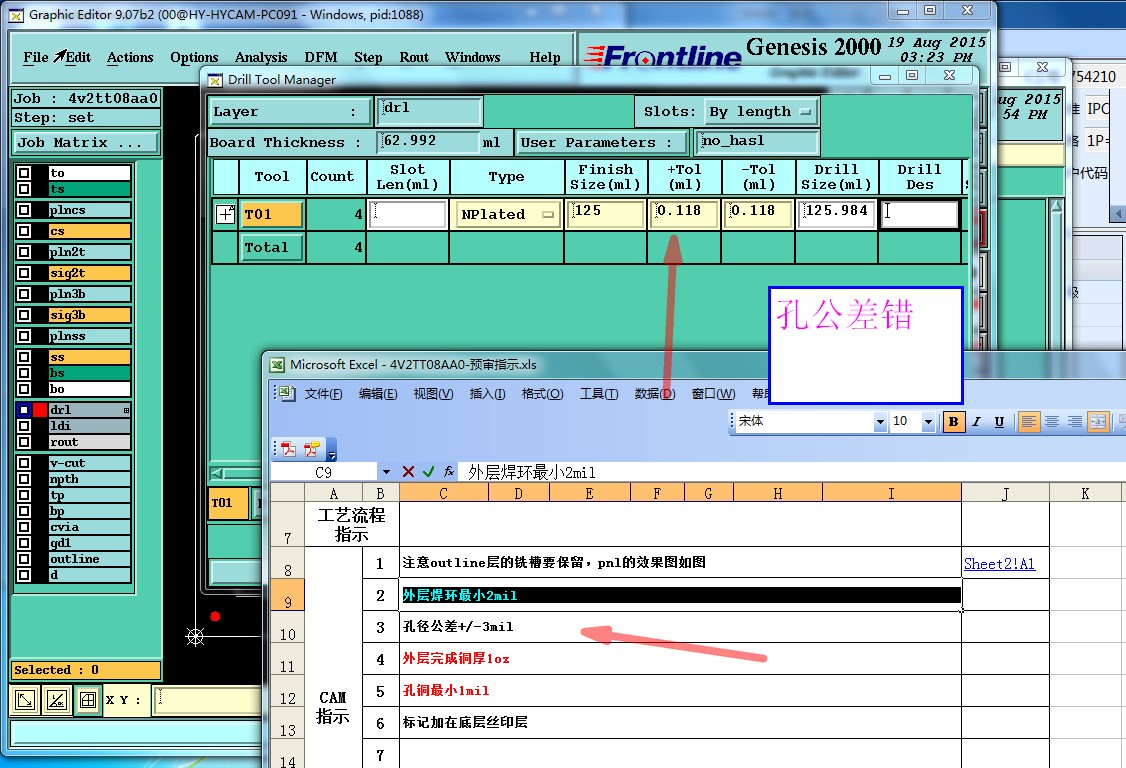The width and height of the screenshot is (1126, 768).
Task: Click the Layer selector button
Action: click(x=289, y=111)
